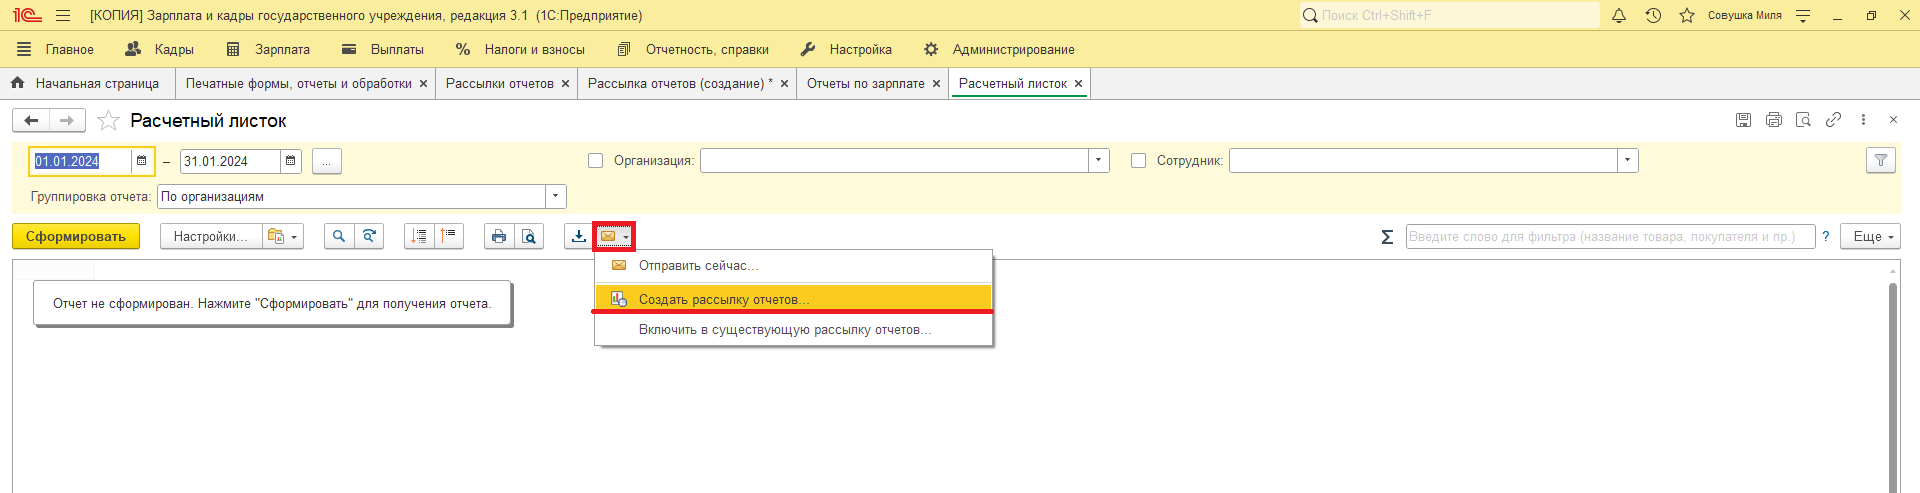Open top-right preview icon

(1803, 120)
